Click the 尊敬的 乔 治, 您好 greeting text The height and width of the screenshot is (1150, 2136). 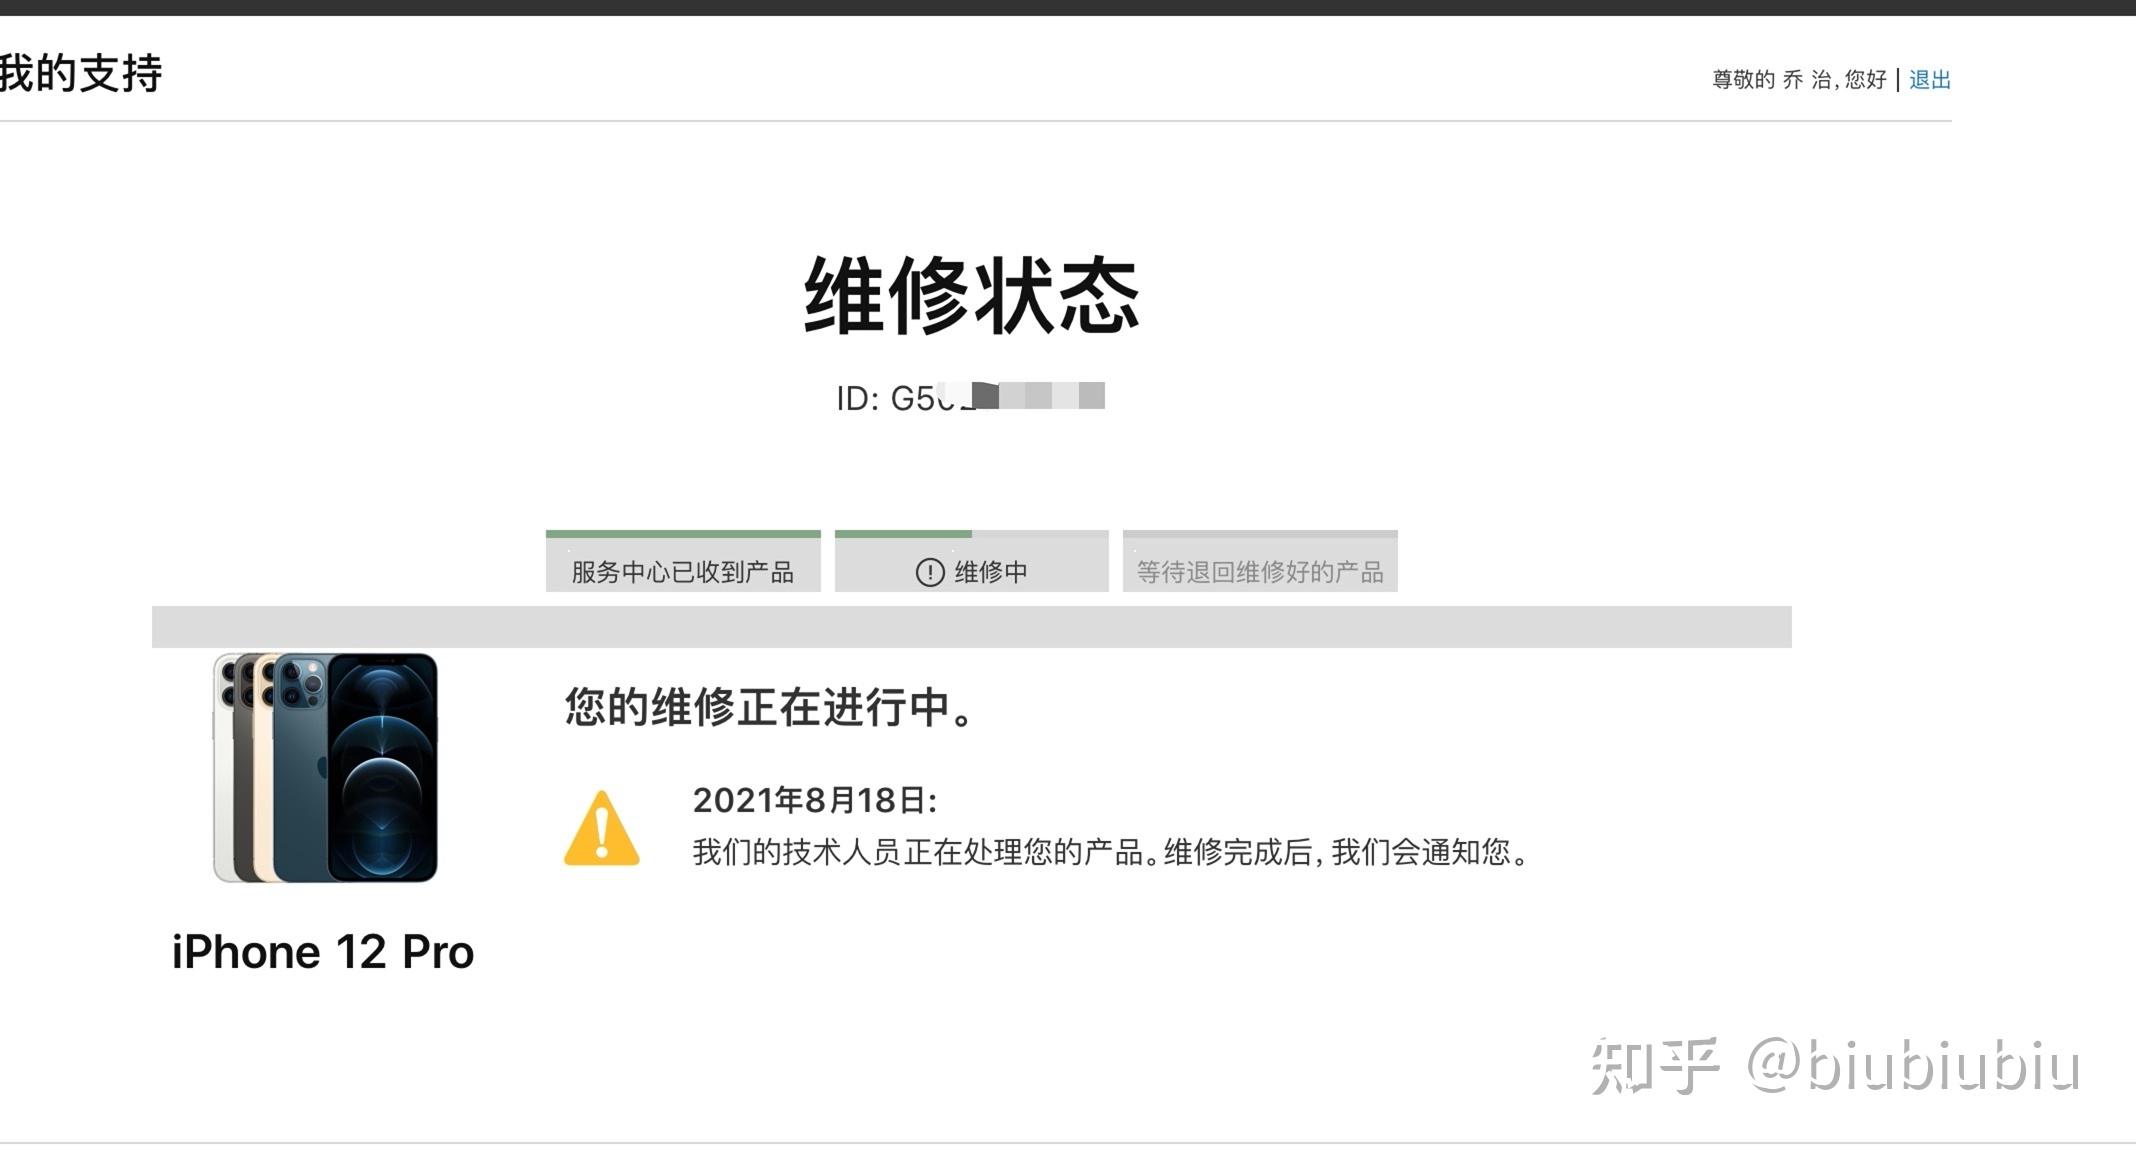coord(1799,80)
